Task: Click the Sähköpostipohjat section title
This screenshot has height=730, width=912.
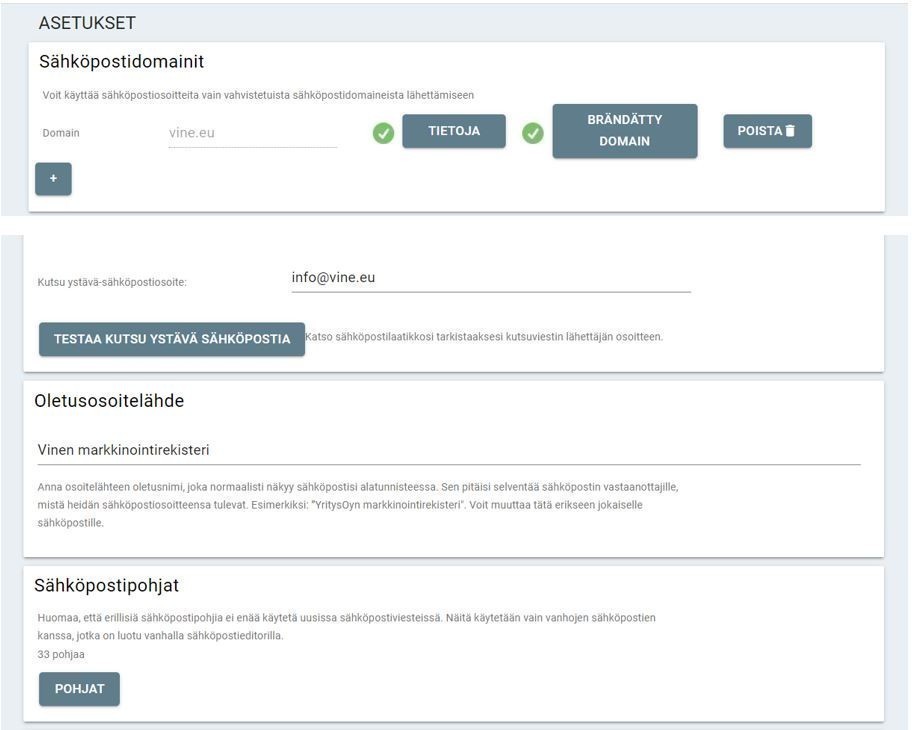Action: click(106, 585)
